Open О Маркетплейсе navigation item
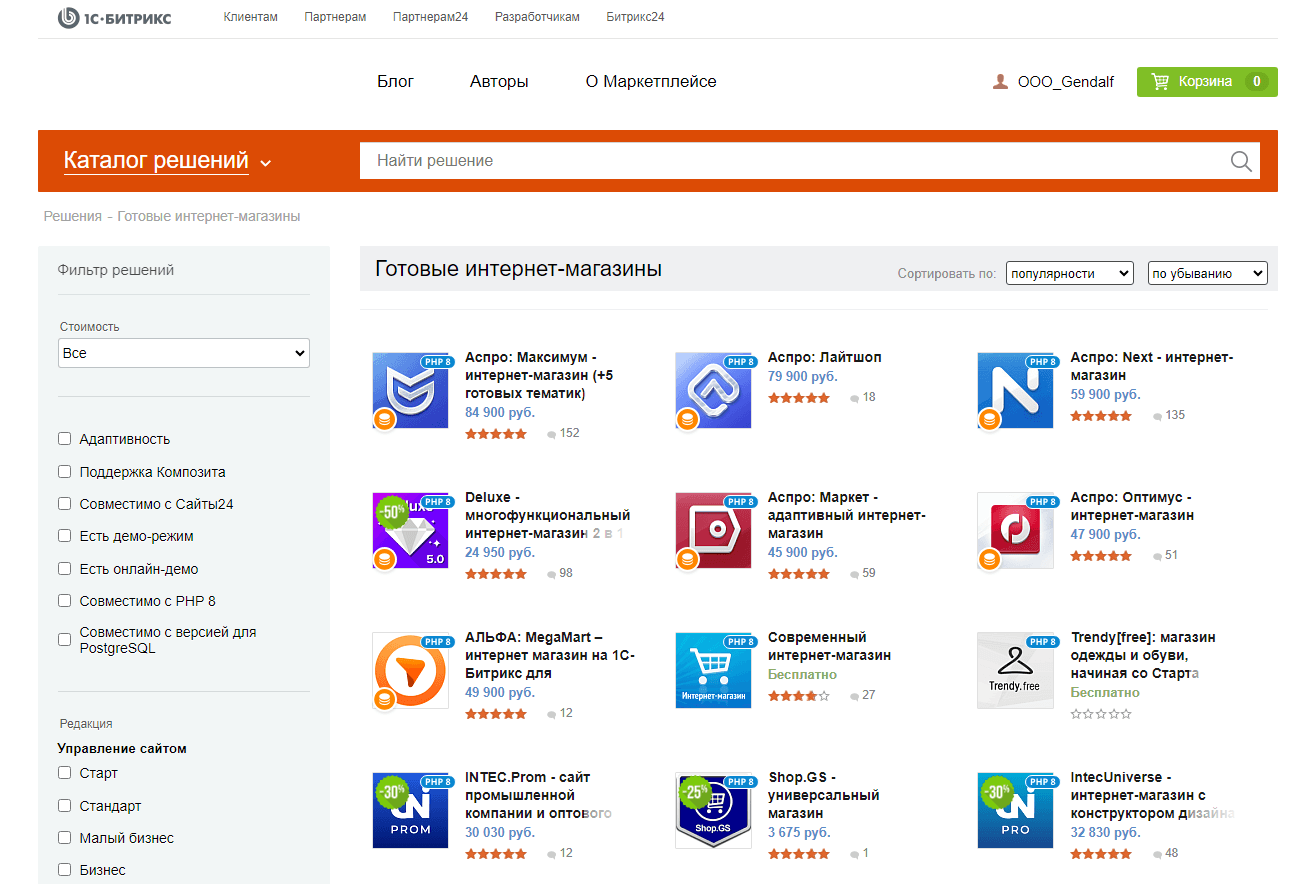The image size is (1310, 884). coord(651,82)
